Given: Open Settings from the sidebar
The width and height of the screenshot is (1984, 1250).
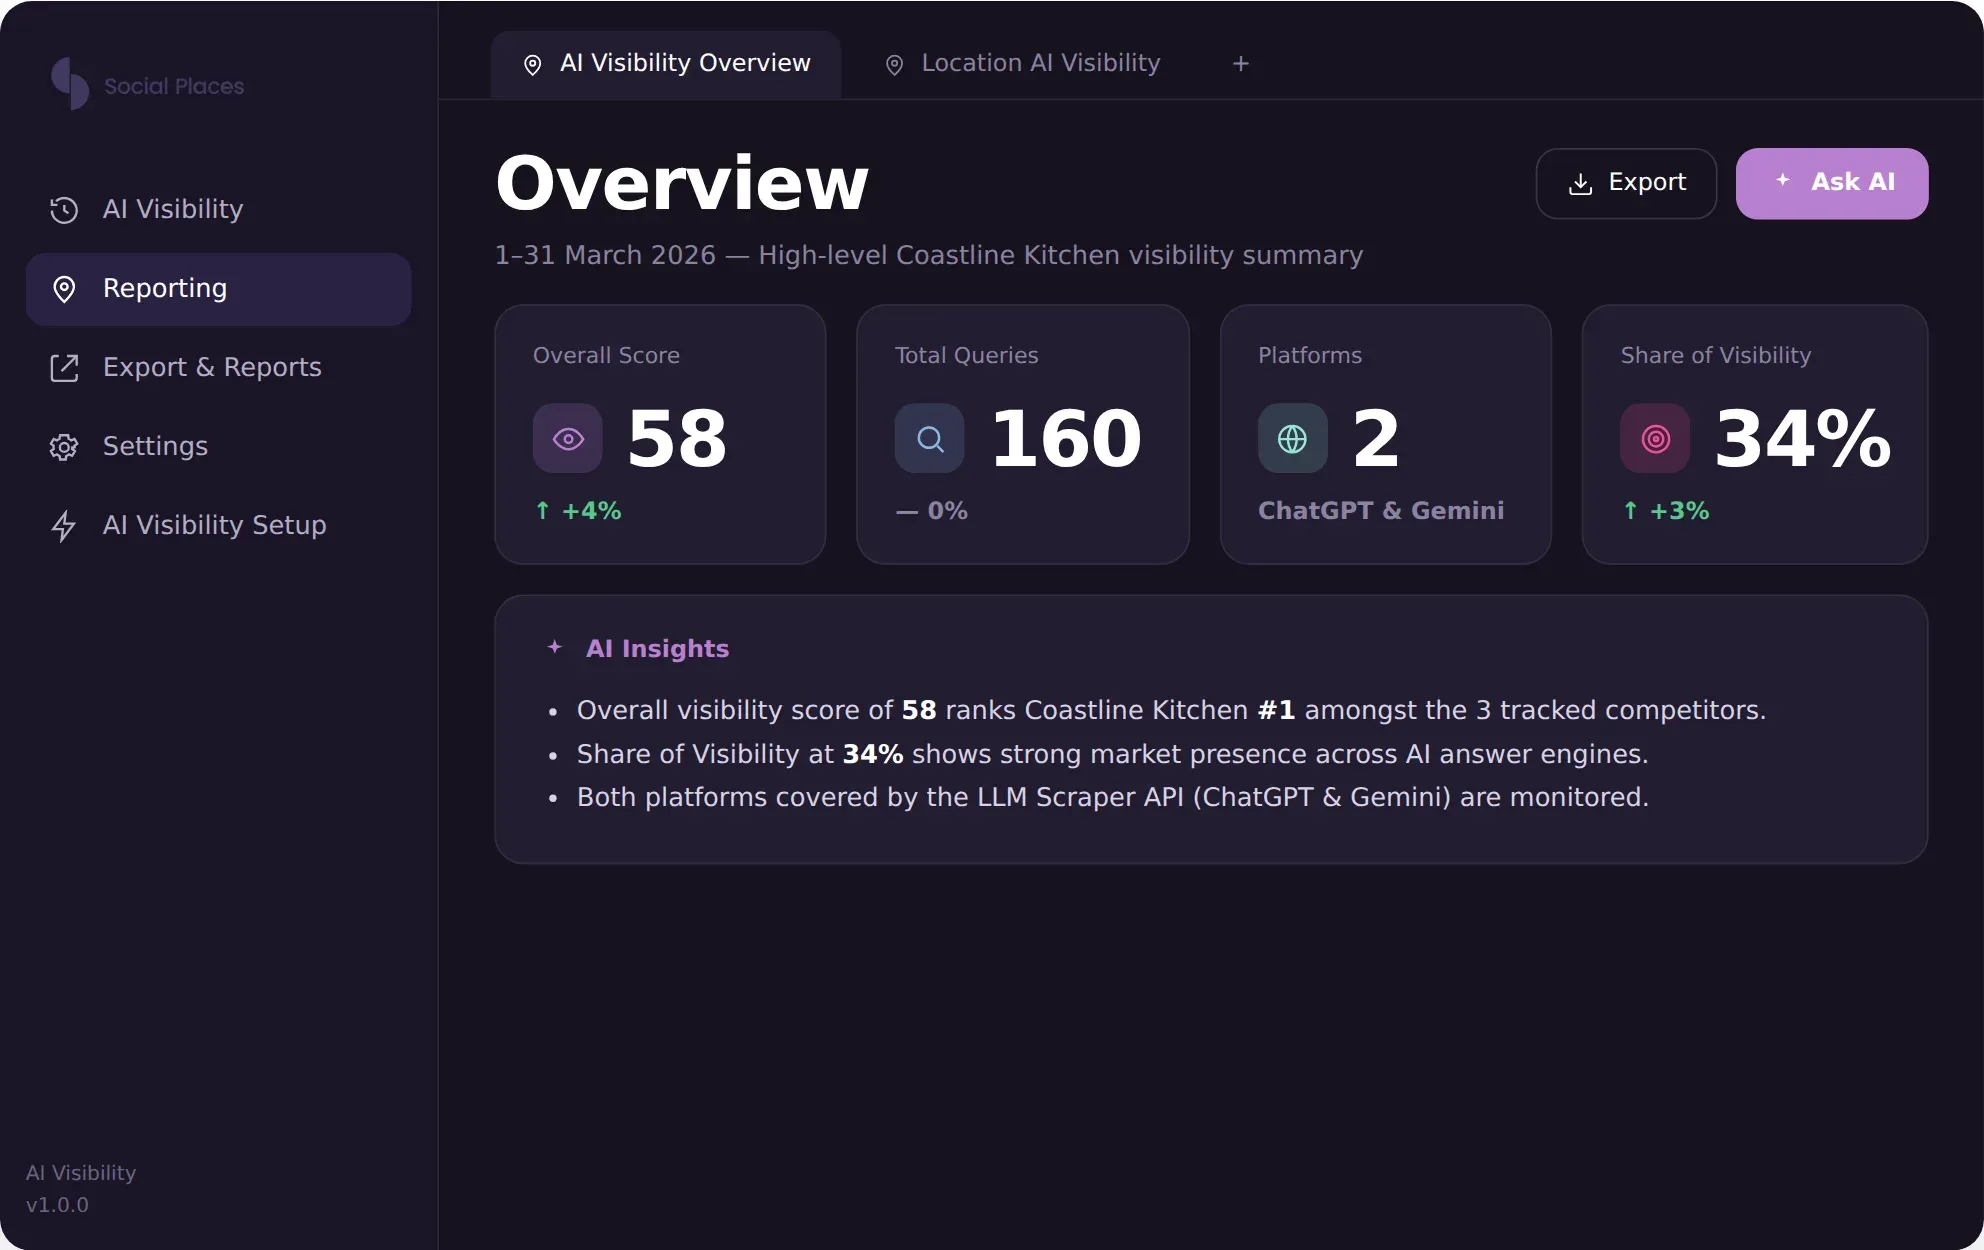Looking at the screenshot, I should click(x=218, y=446).
